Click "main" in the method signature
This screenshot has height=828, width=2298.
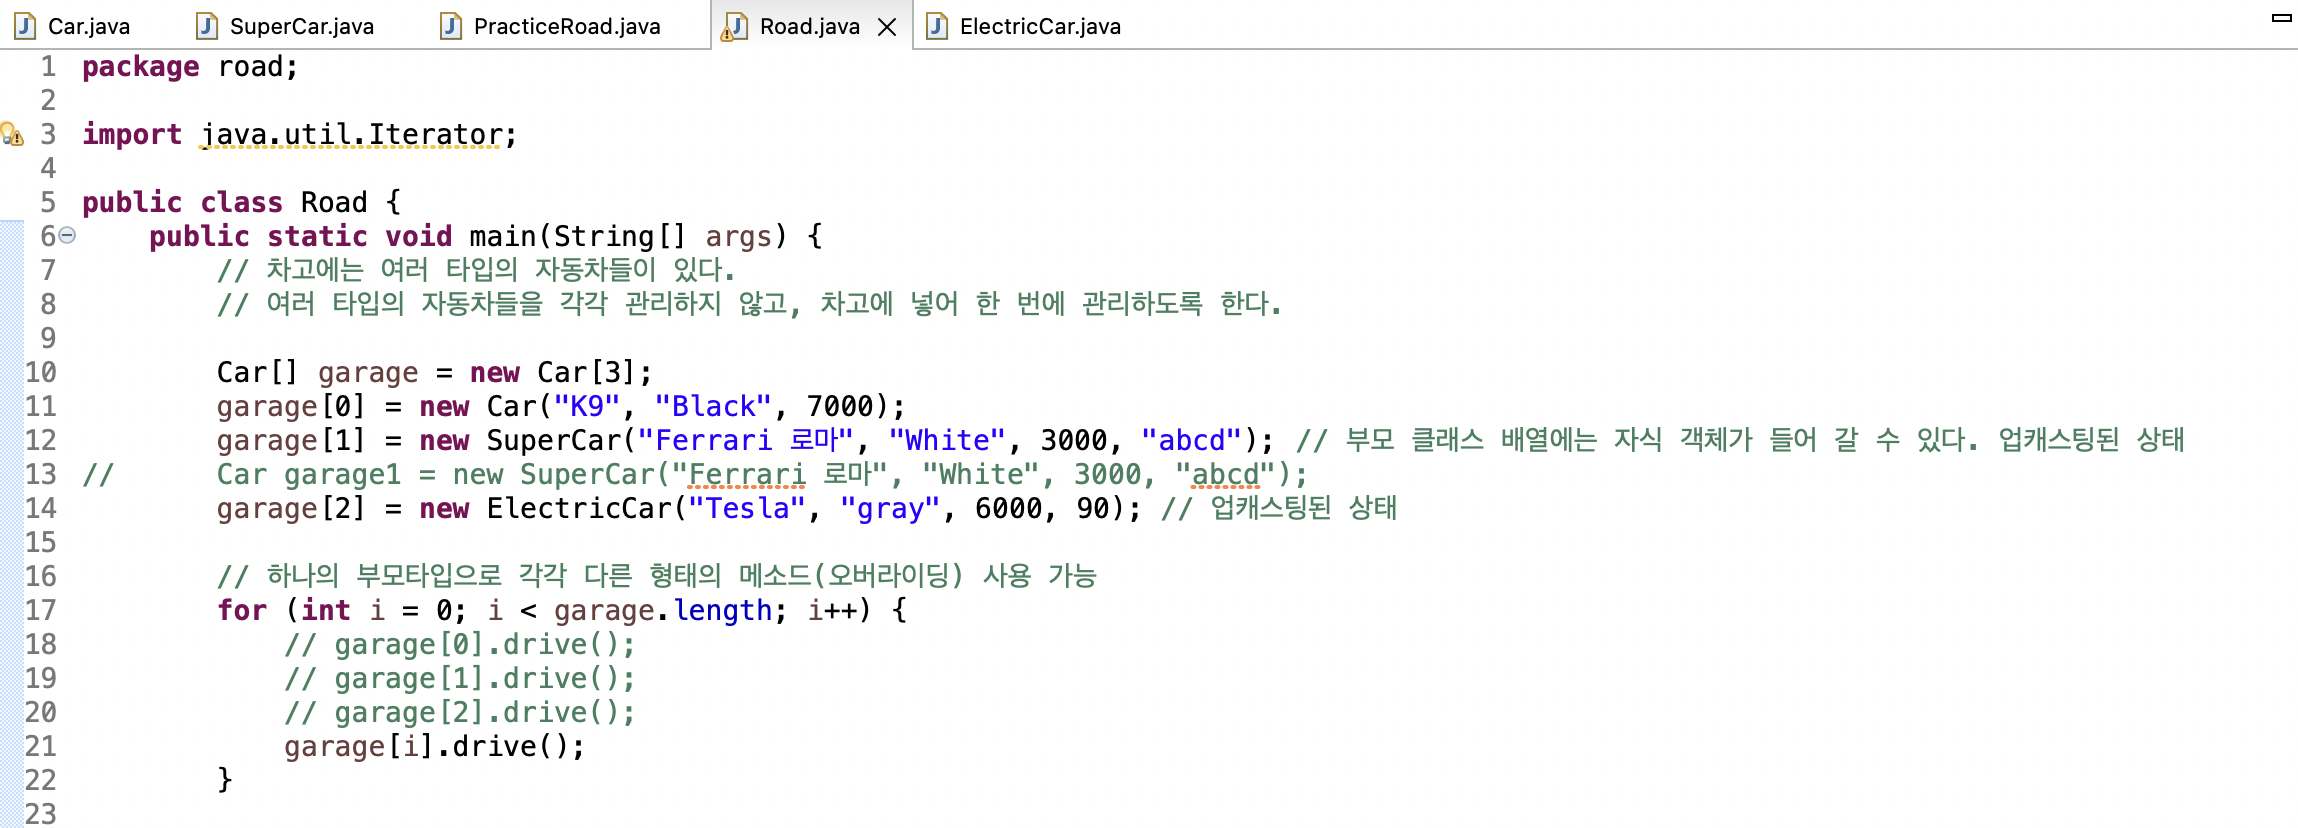(x=503, y=236)
